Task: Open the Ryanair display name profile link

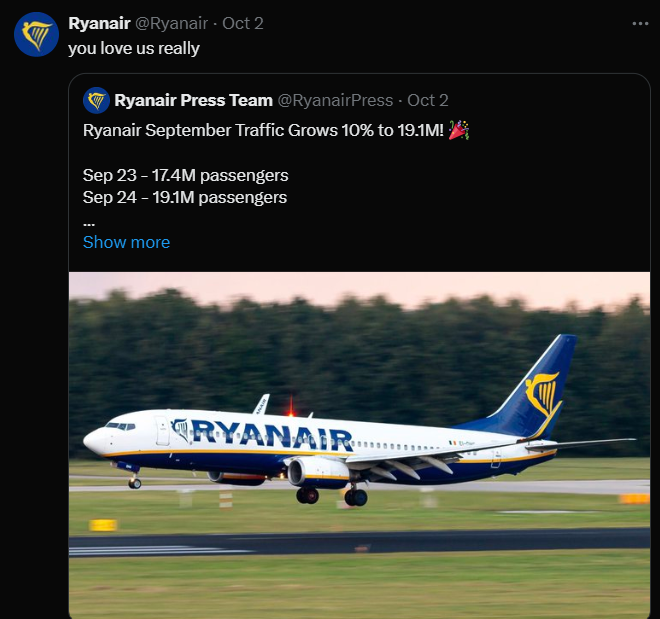Action: click(x=99, y=23)
